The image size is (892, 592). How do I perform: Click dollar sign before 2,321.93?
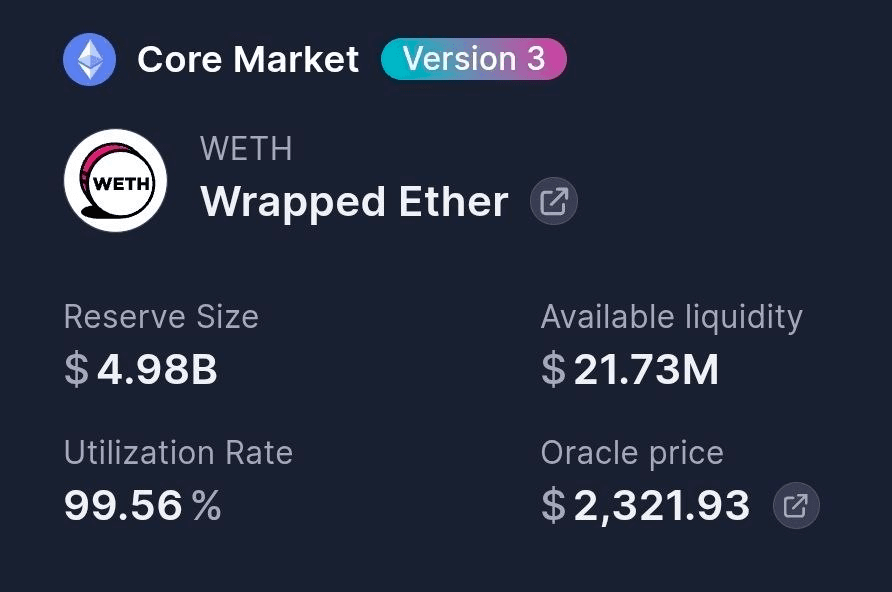553,506
